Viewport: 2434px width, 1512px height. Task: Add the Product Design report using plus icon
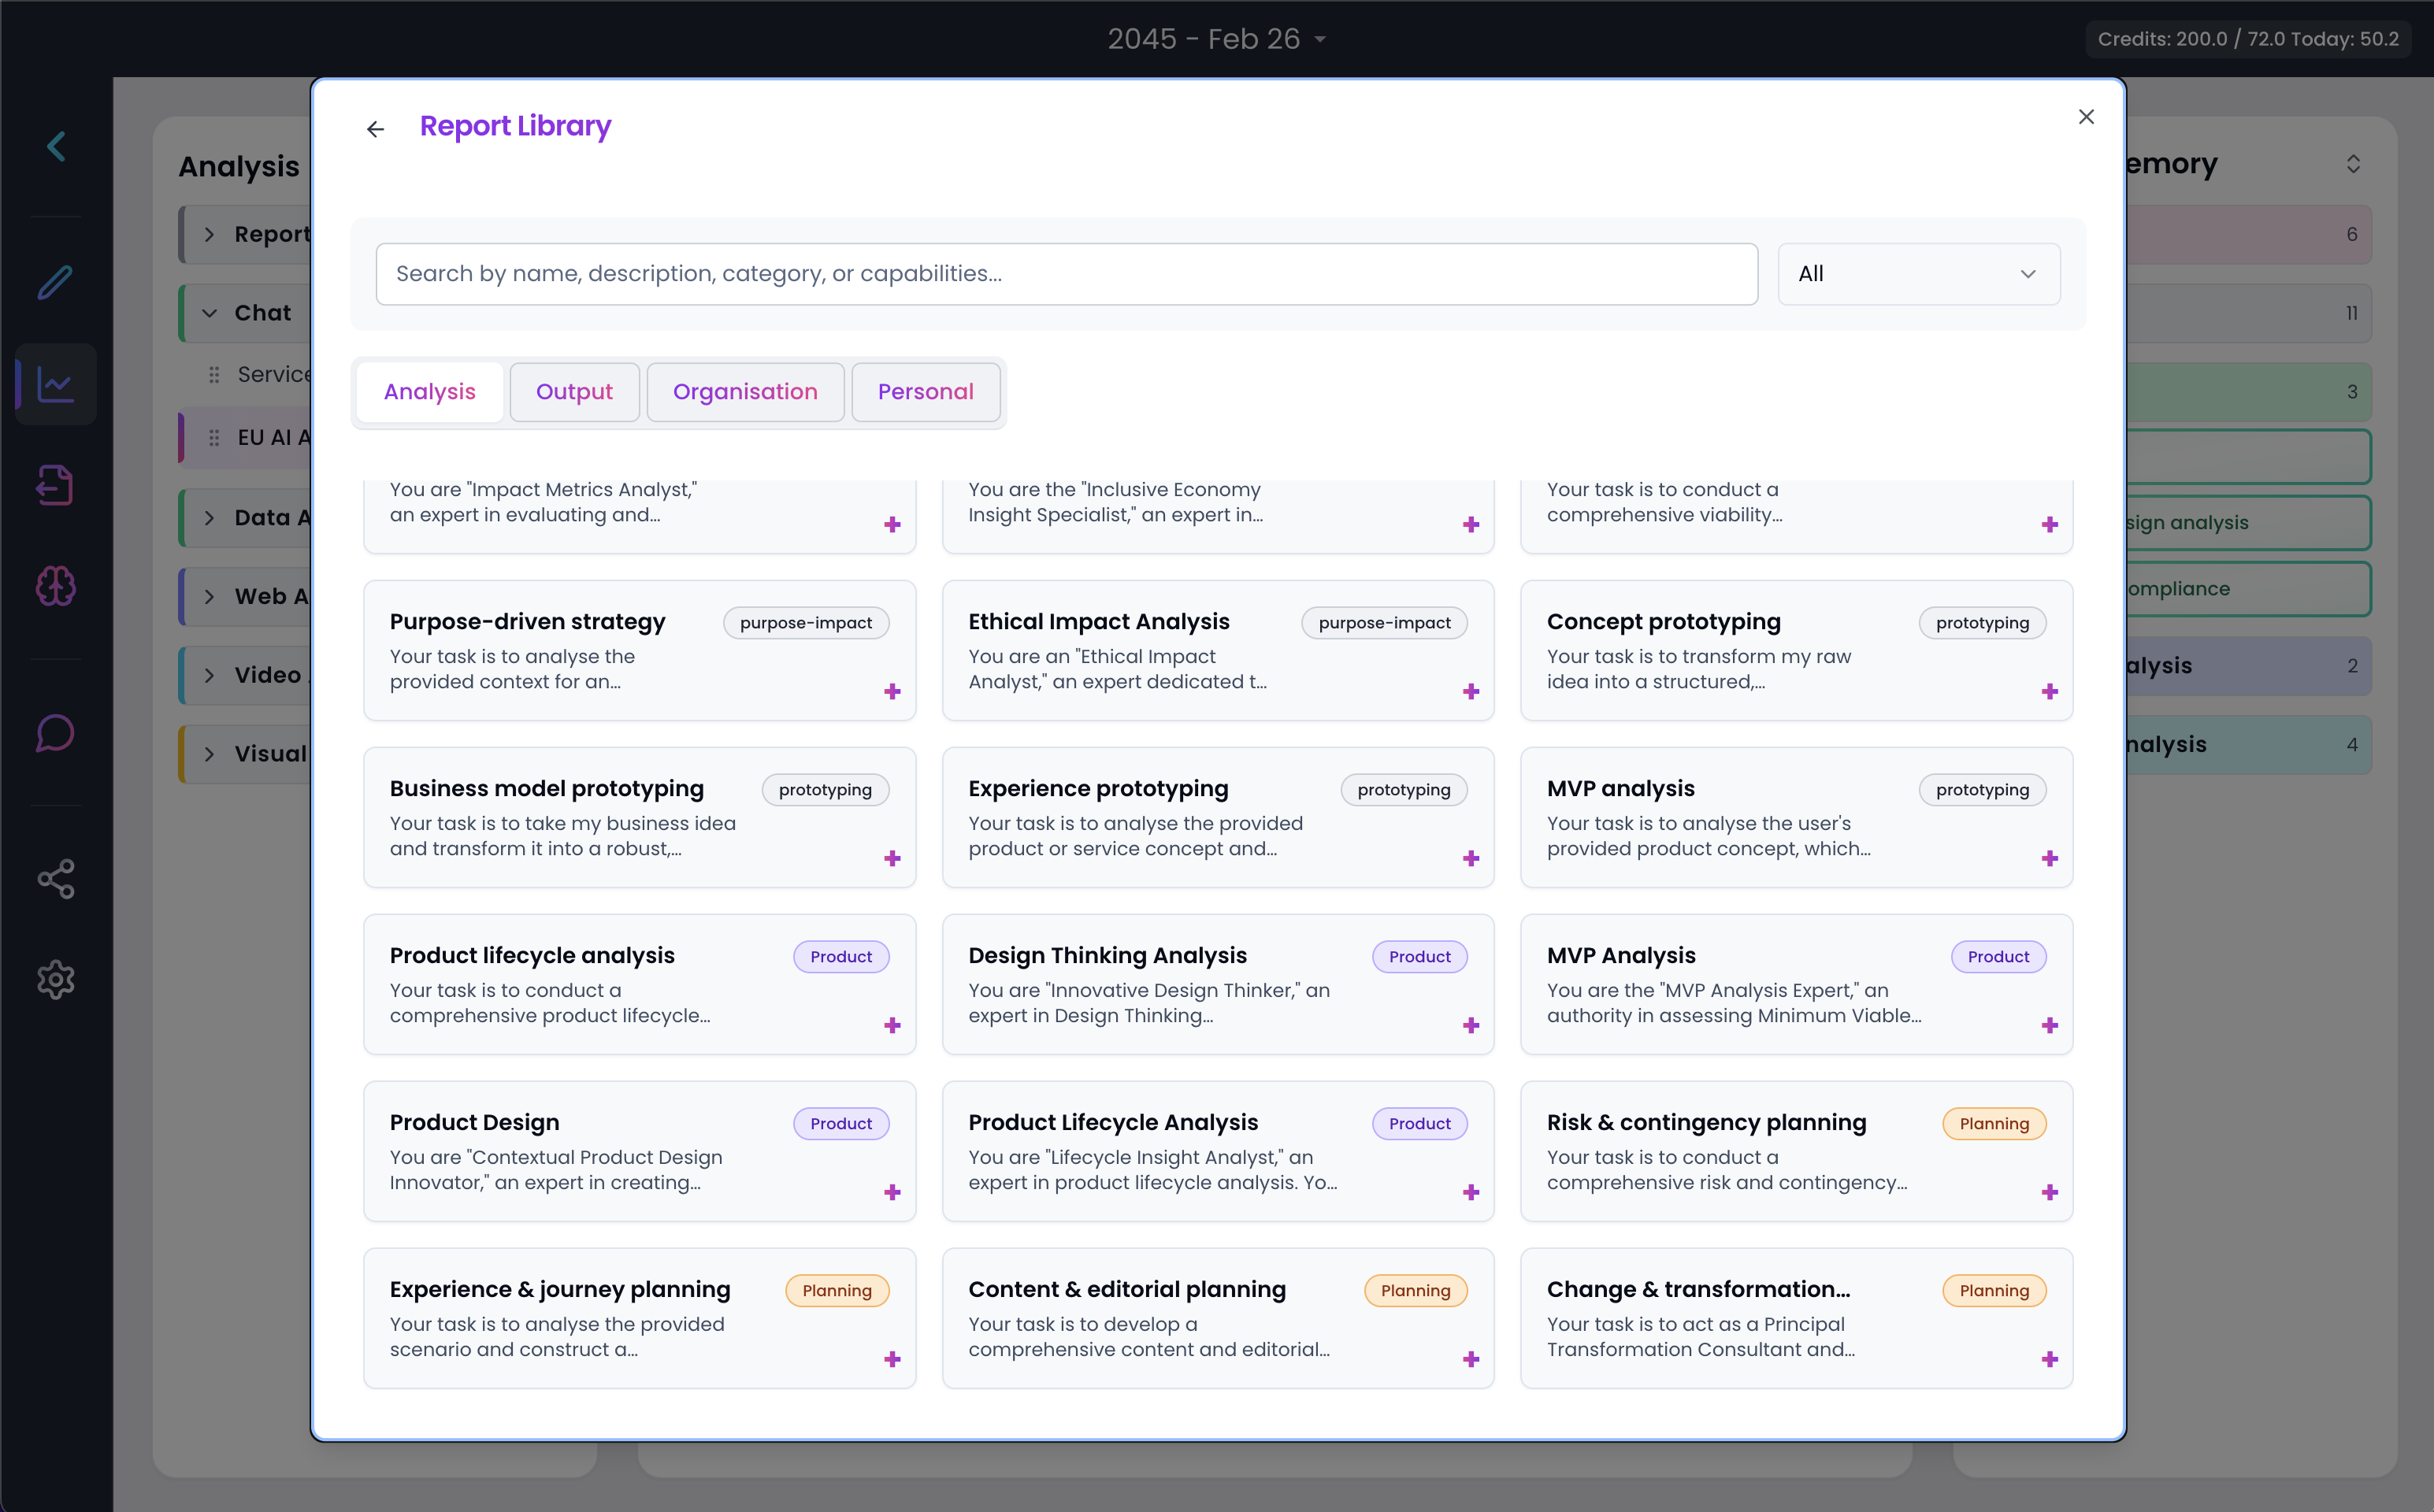pyautogui.click(x=892, y=1192)
